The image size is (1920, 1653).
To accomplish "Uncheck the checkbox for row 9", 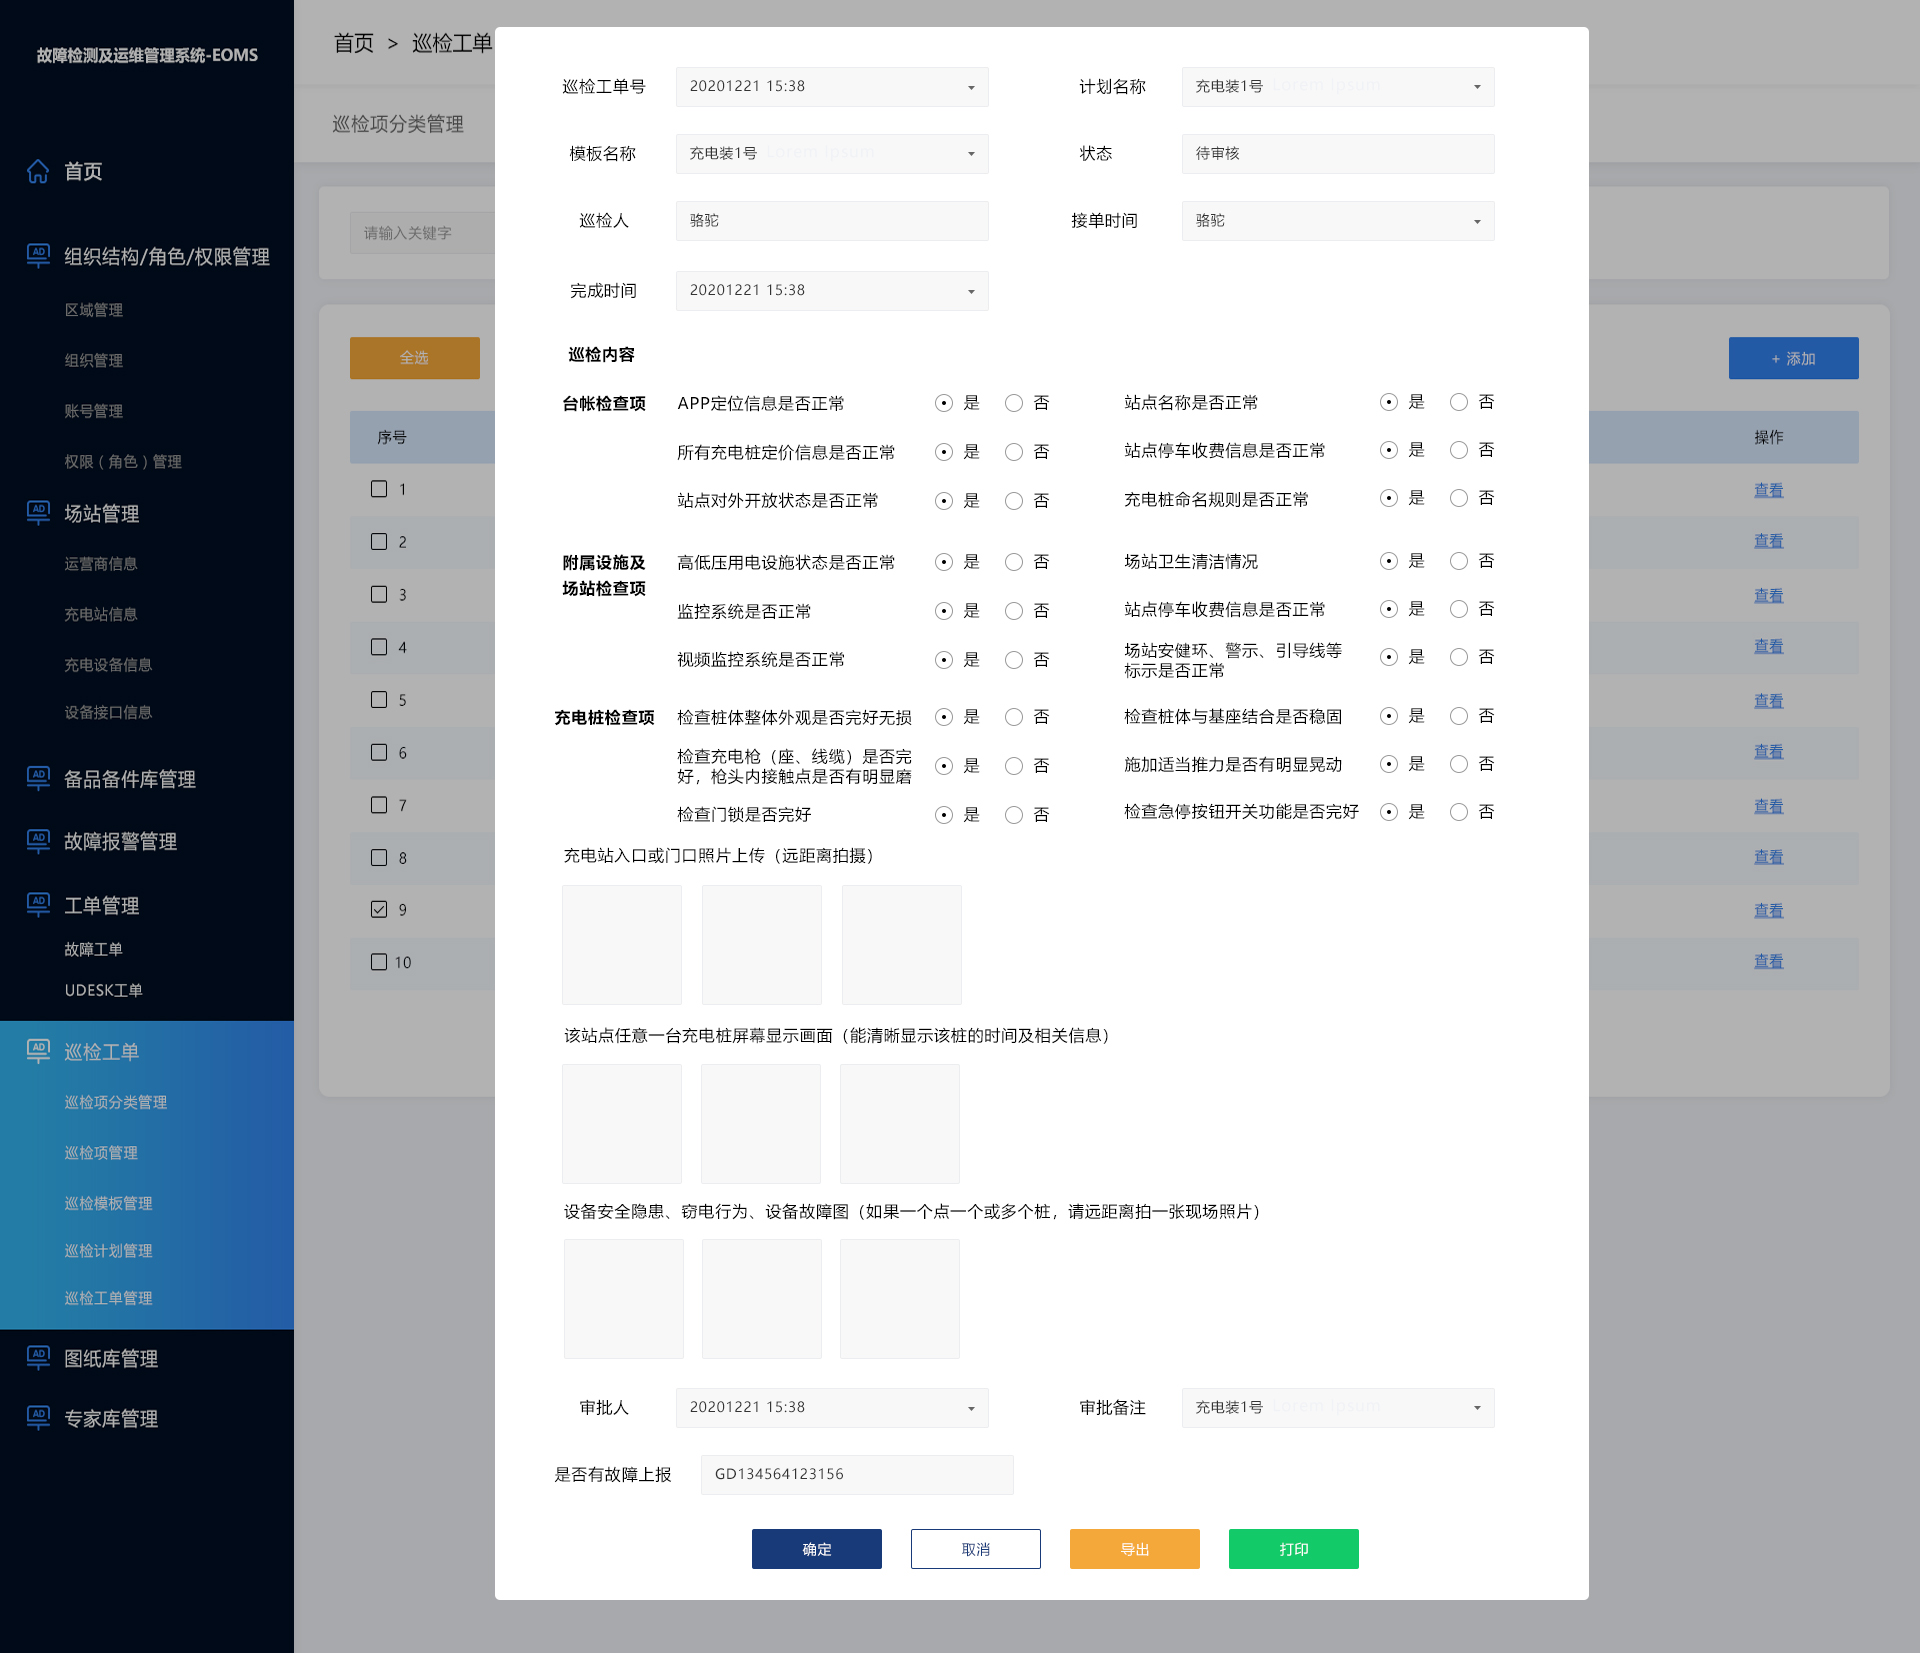I will (x=379, y=909).
